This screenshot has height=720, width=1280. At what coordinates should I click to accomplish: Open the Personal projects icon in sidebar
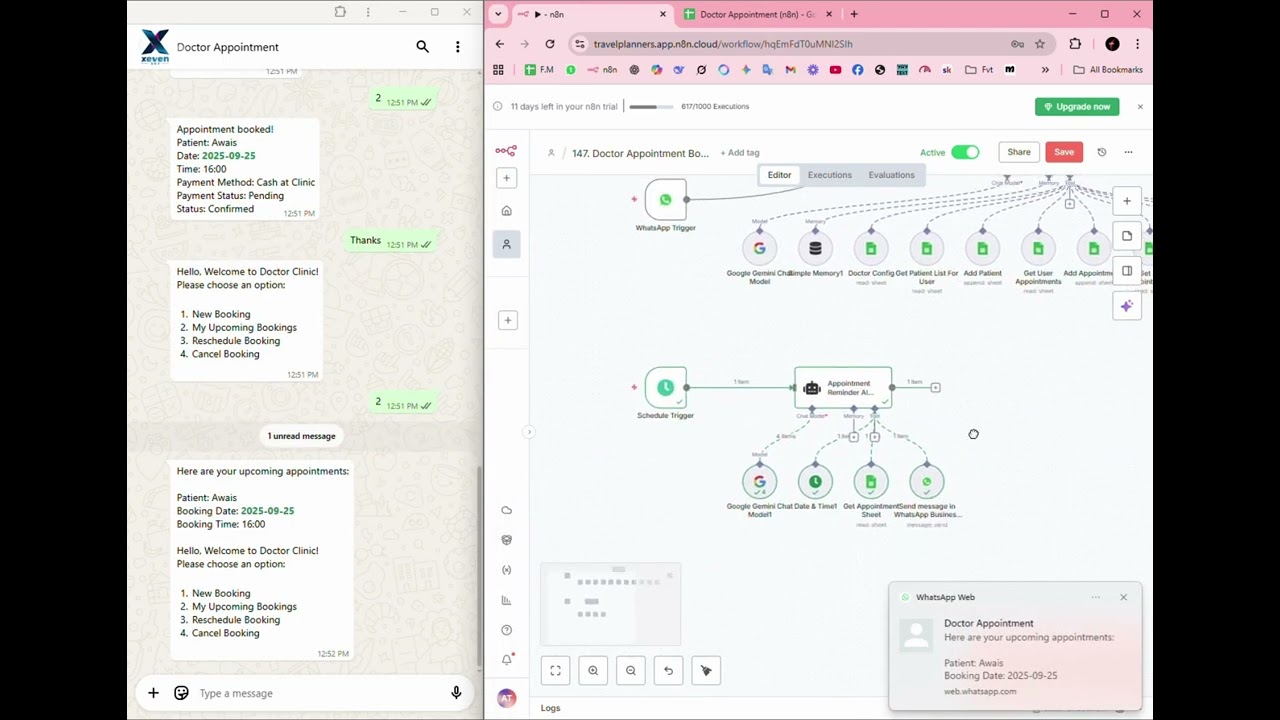point(506,244)
